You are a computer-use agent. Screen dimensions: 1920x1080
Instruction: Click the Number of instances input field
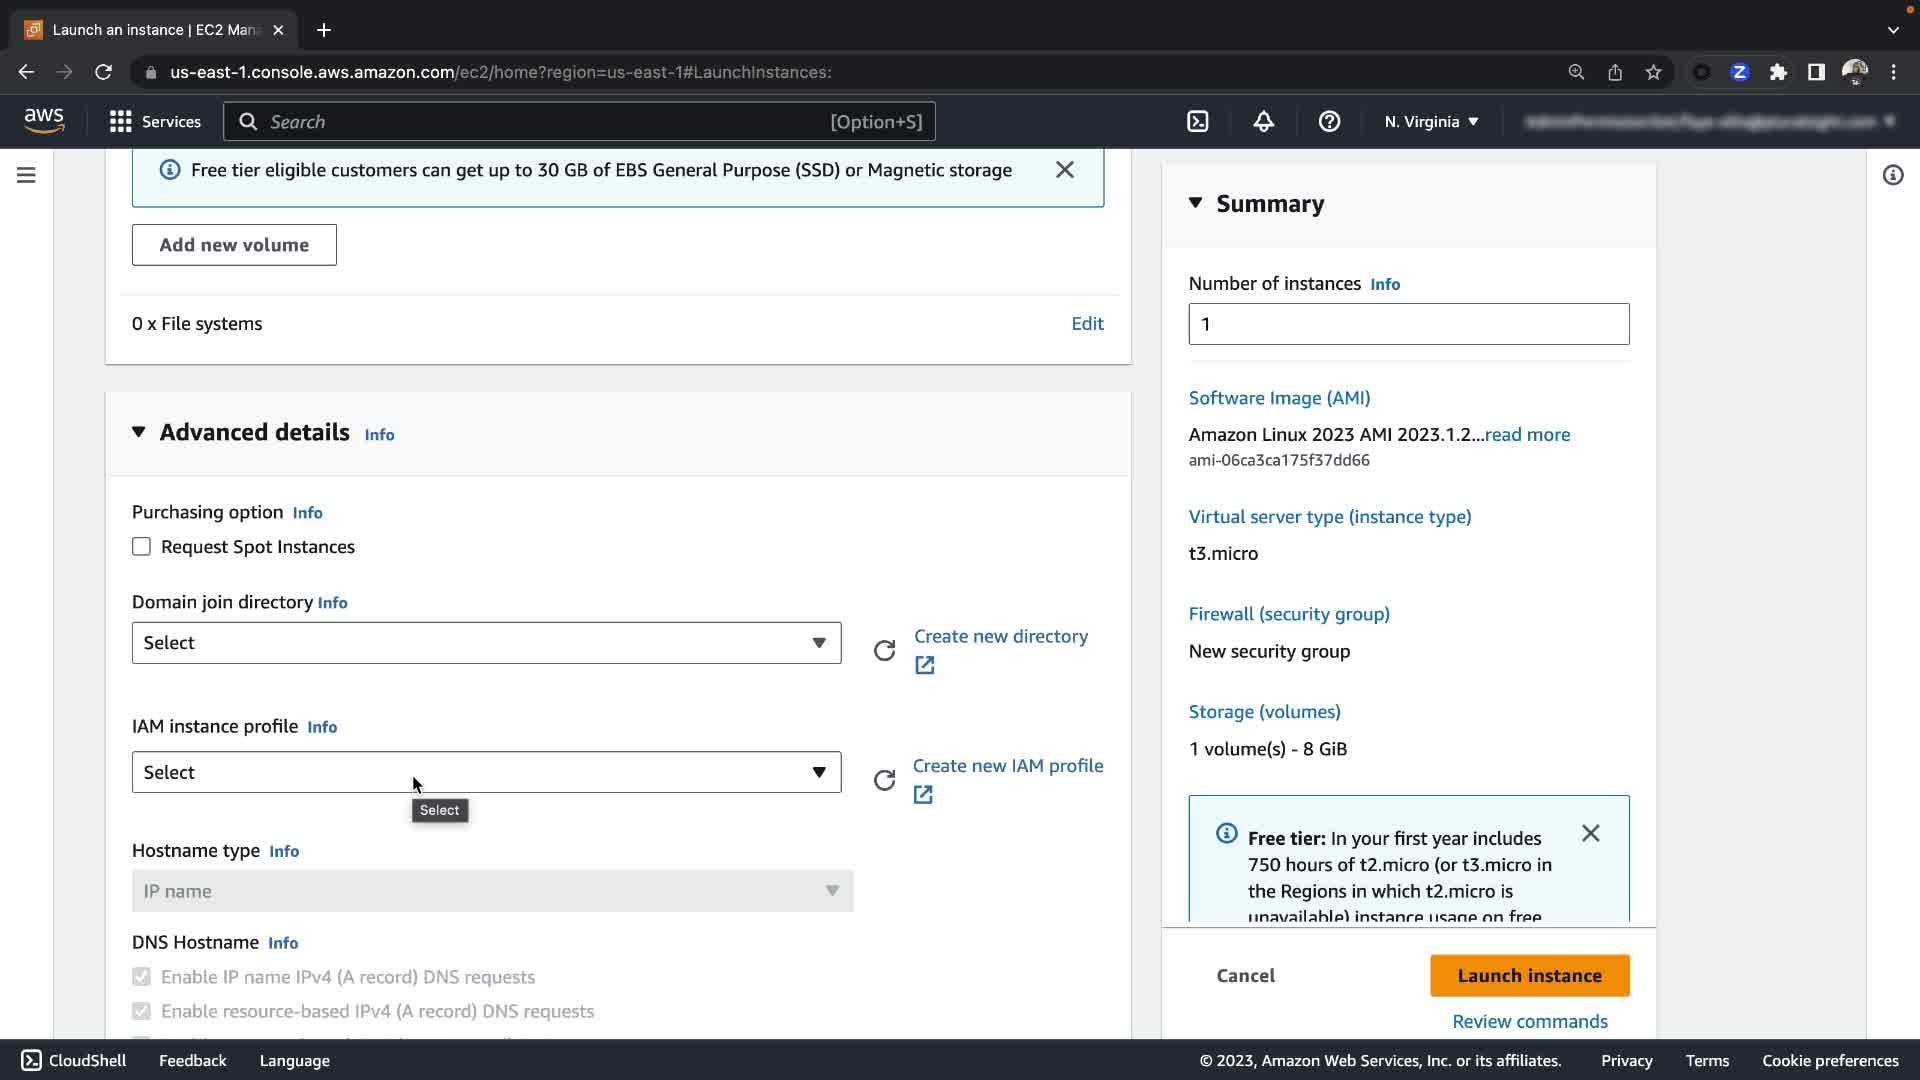(1408, 324)
